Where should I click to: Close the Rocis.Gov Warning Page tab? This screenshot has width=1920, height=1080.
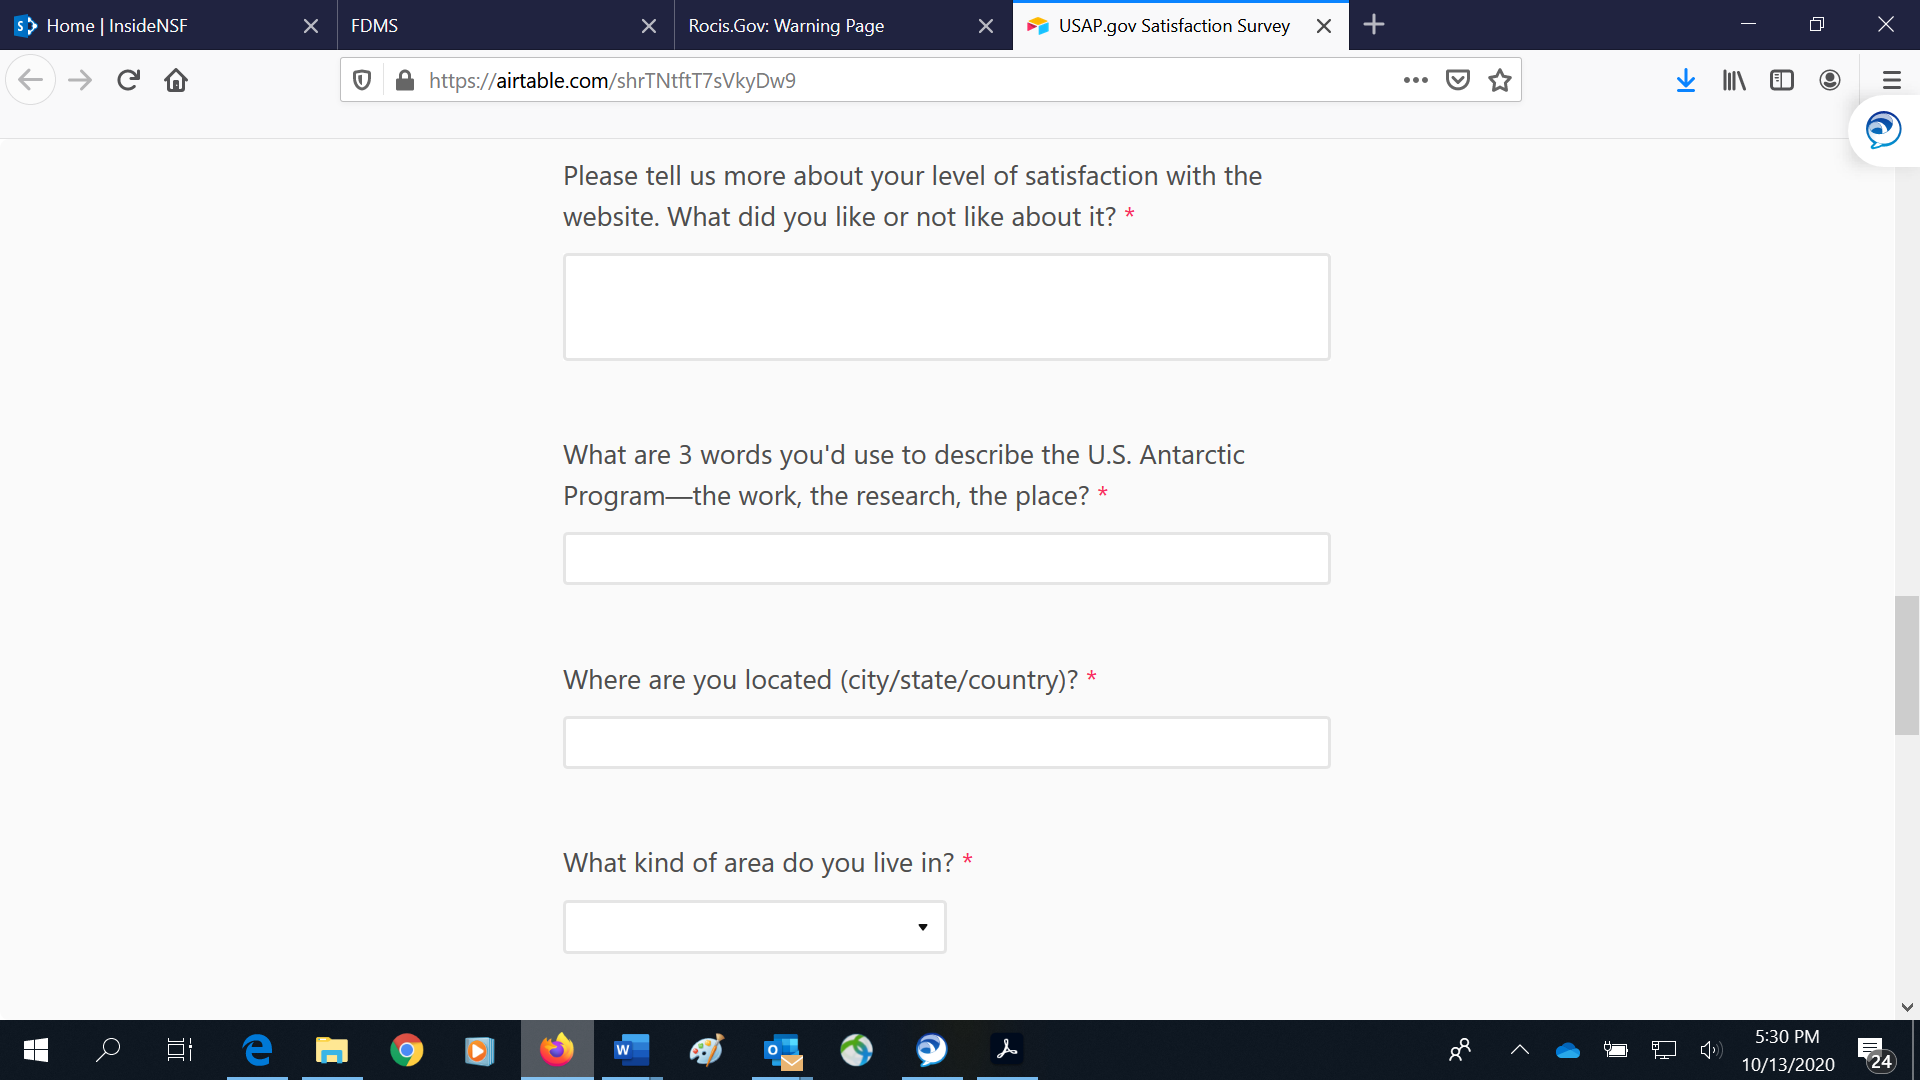pyautogui.click(x=985, y=26)
